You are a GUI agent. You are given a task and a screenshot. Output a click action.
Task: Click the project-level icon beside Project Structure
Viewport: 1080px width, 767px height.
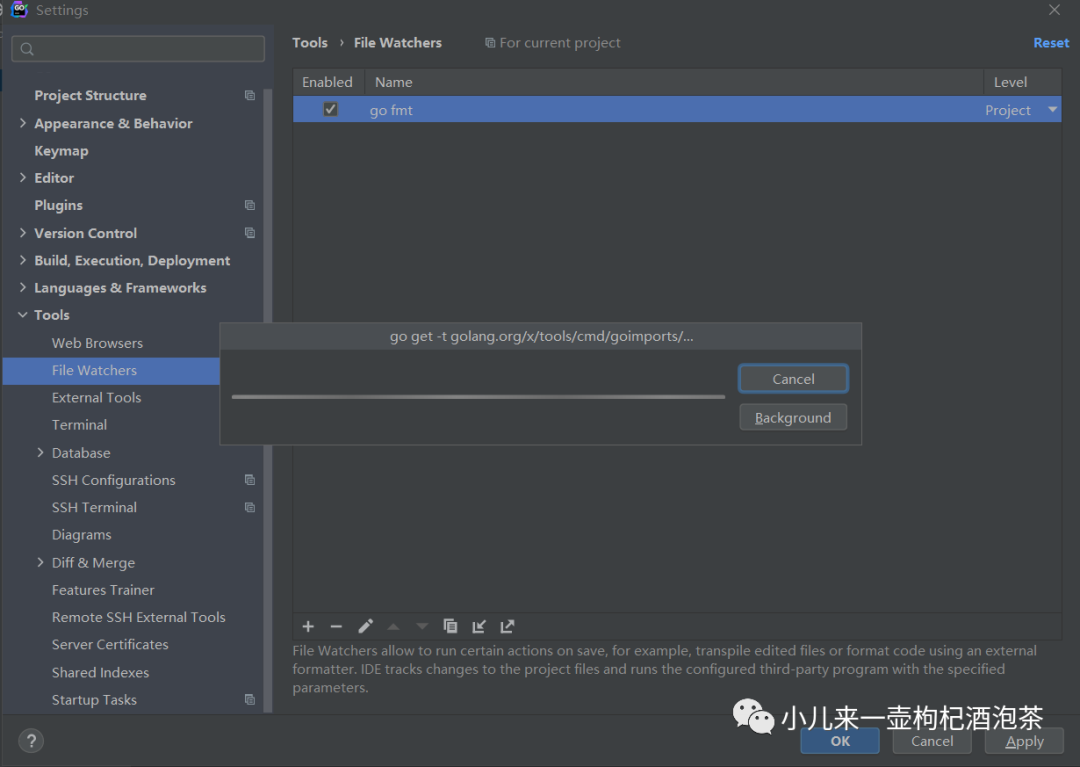pyautogui.click(x=250, y=95)
